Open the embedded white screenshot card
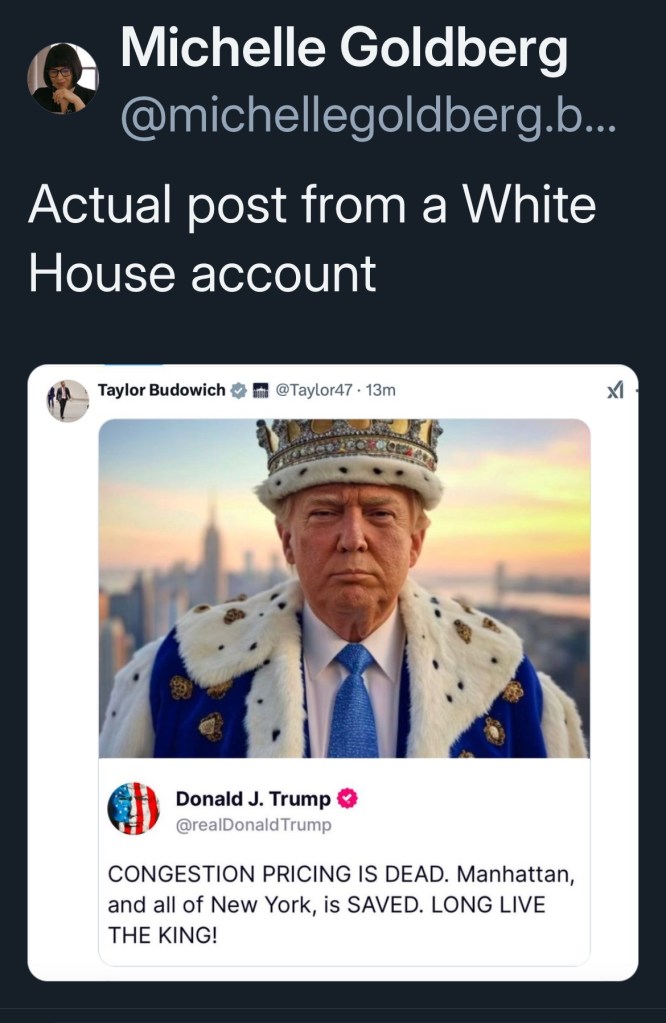The height and width of the screenshot is (1023, 666). 333,673
